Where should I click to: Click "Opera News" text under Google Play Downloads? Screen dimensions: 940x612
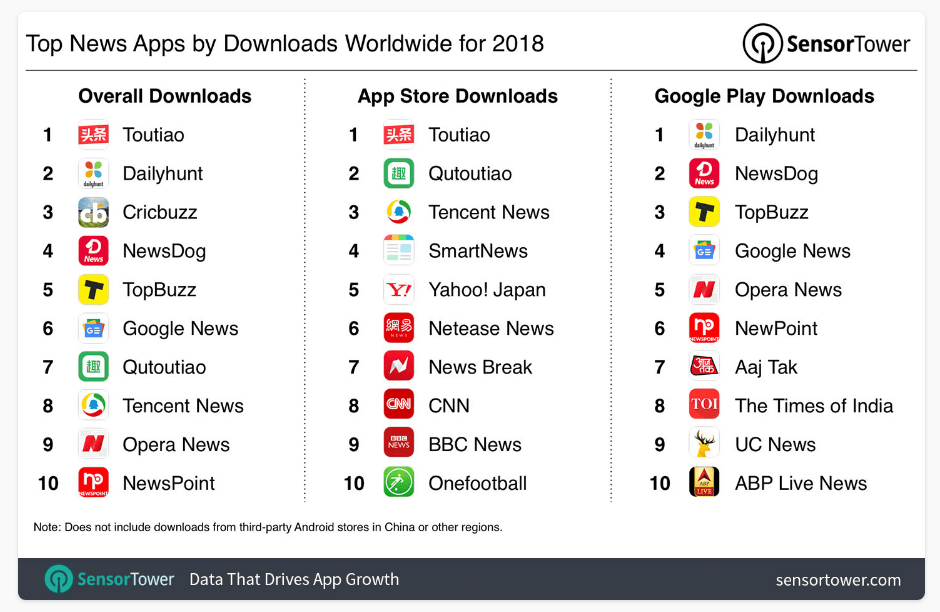pyautogui.click(x=788, y=290)
